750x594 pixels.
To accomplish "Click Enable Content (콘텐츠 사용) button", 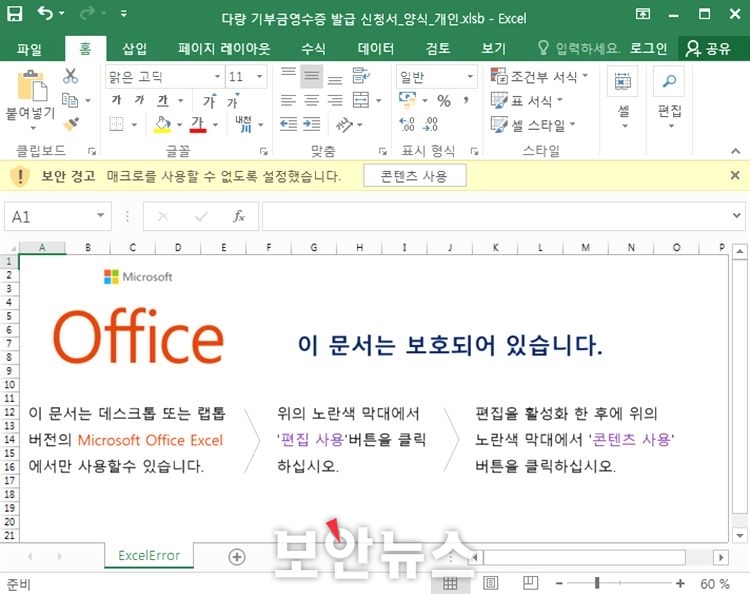I will tap(414, 176).
